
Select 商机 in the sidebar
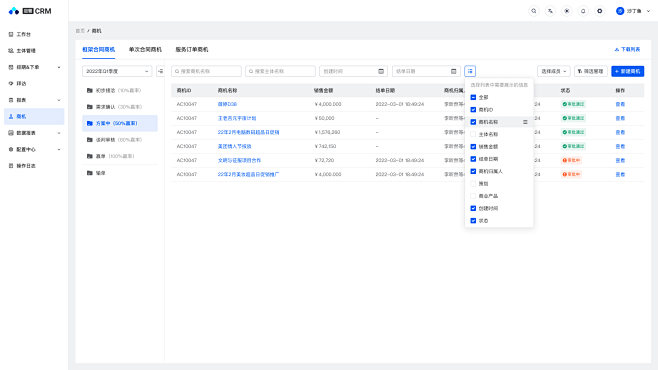point(34,116)
